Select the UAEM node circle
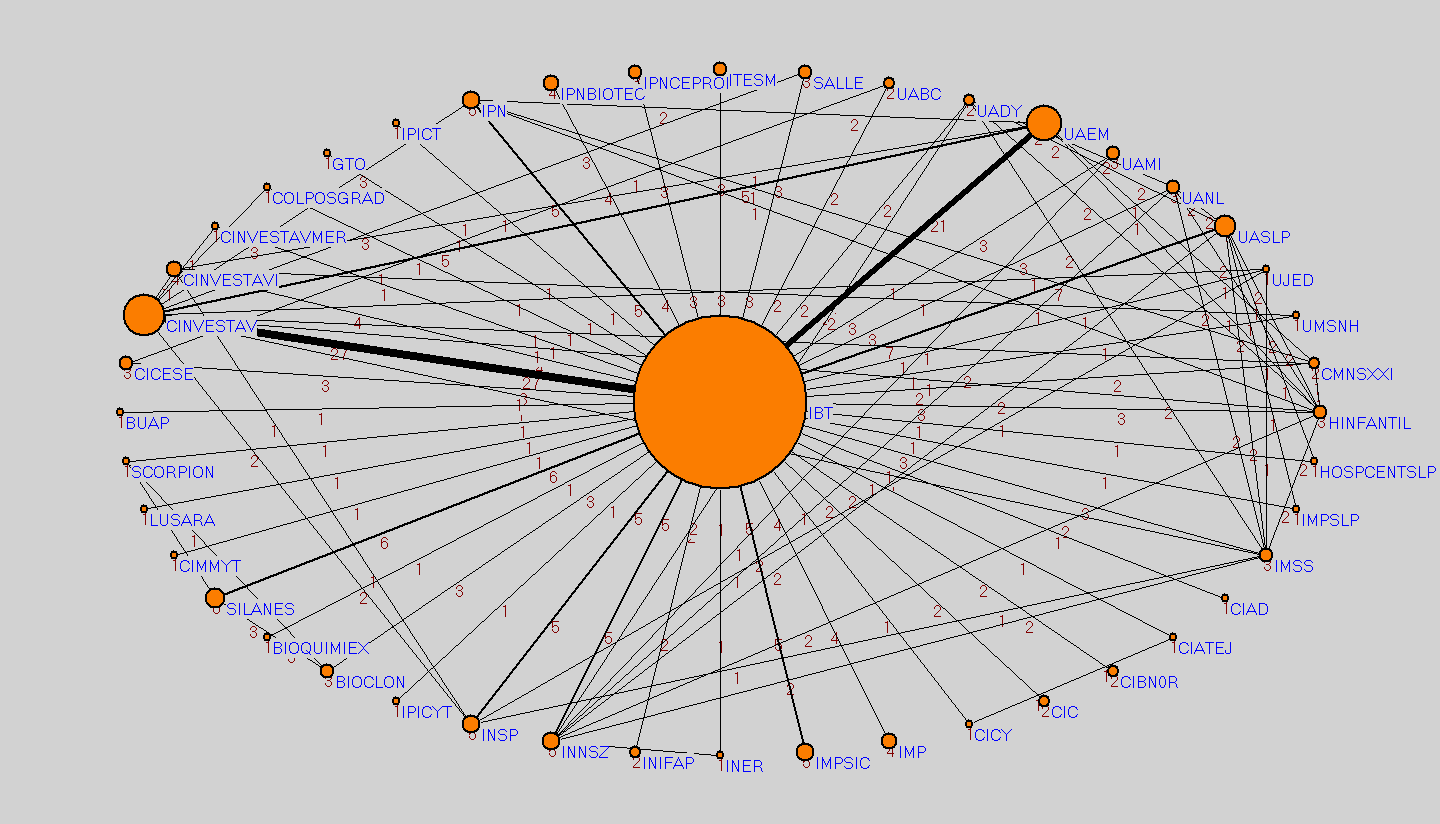 (x=1043, y=122)
